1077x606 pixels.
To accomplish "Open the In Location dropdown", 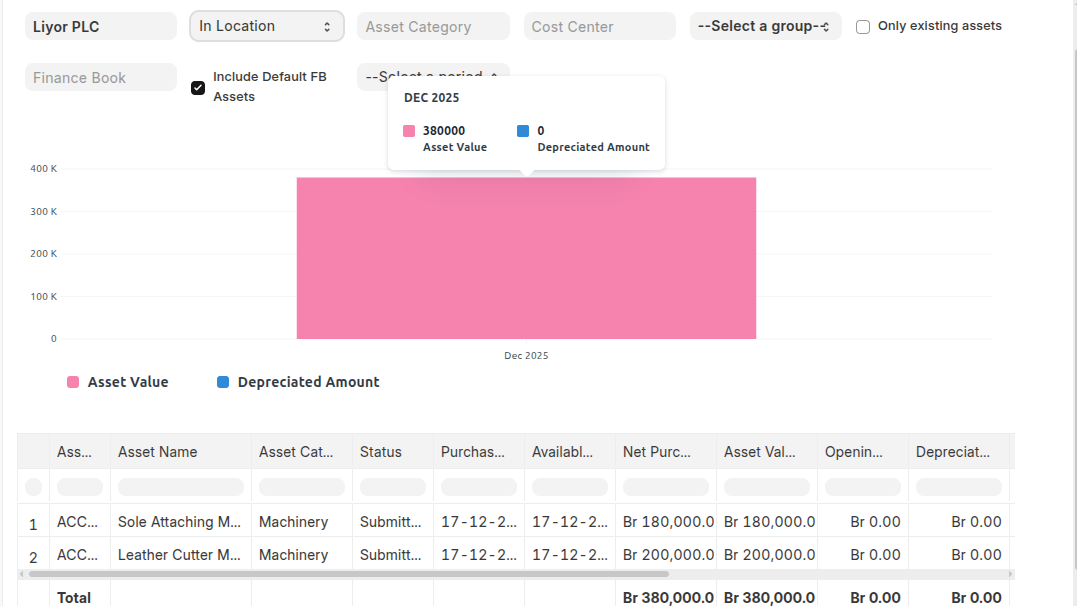I will [x=266, y=26].
